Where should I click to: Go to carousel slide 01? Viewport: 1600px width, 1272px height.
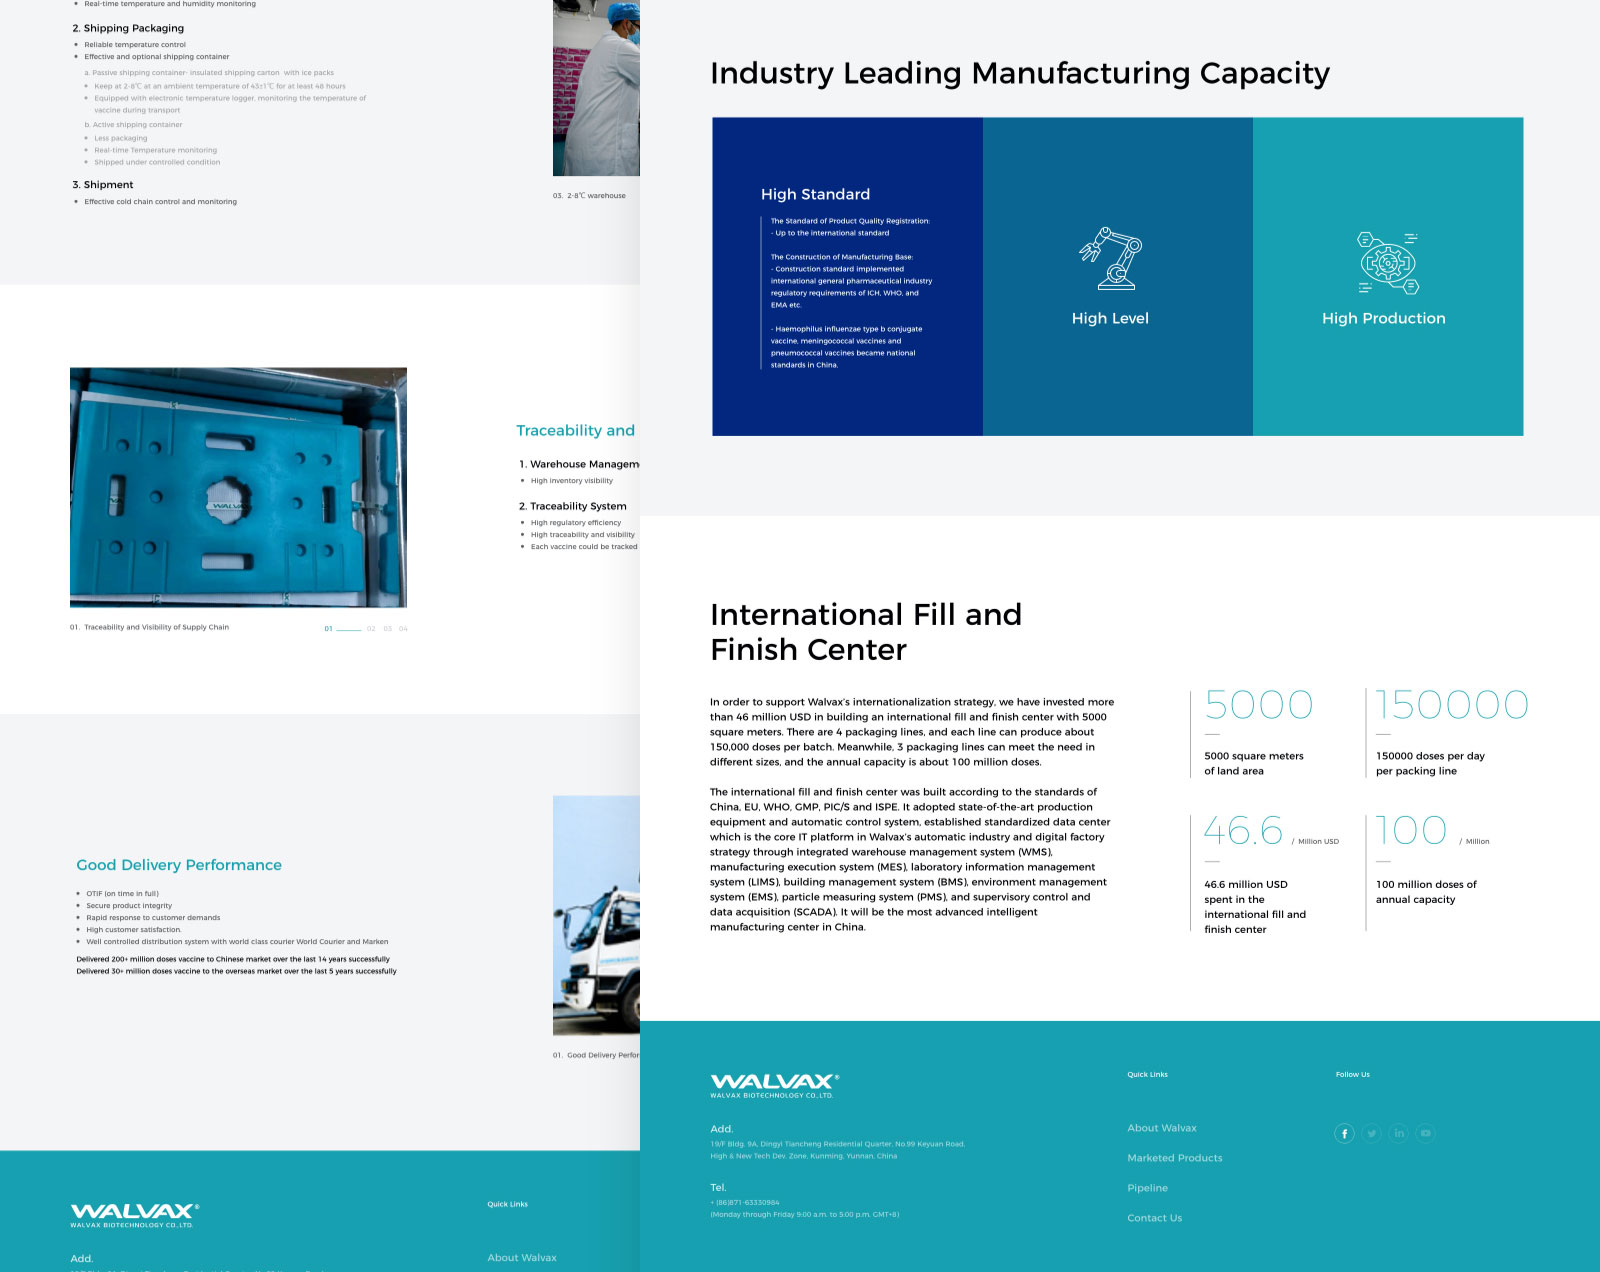pyautogui.click(x=328, y=629)
